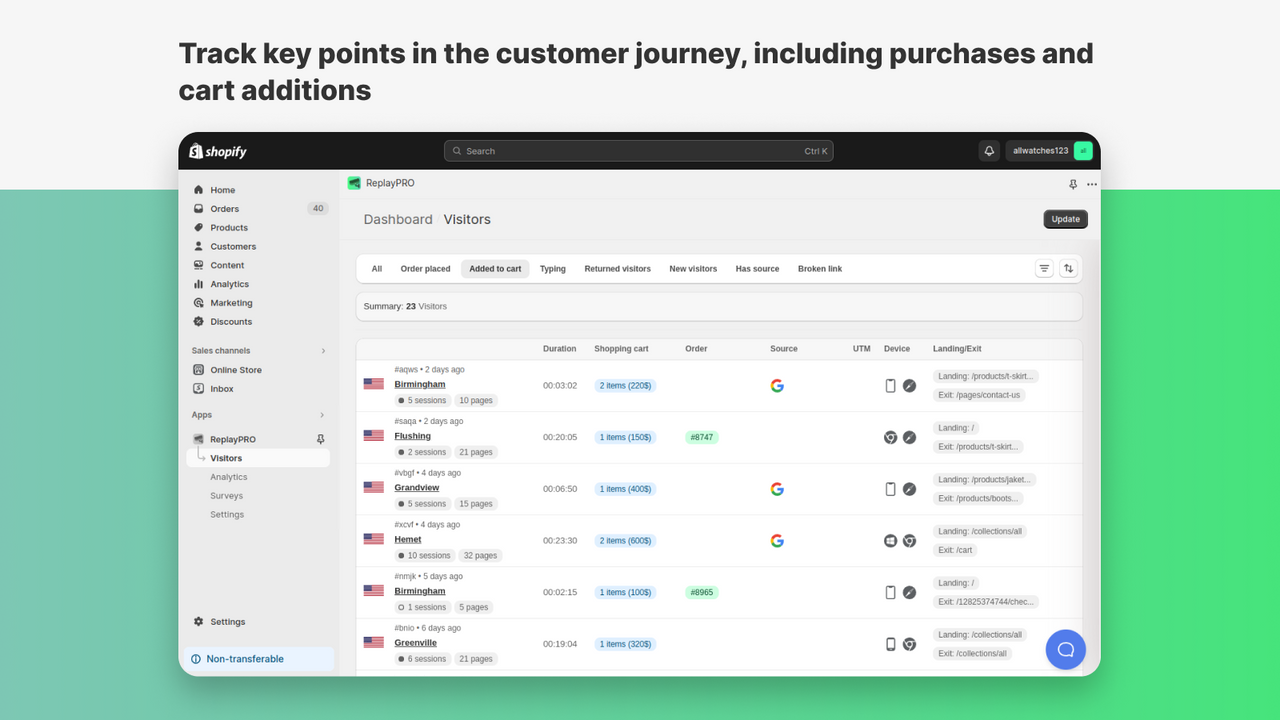Image resolution: width=1280 pixels, height=720 pixels.
Task: Select the Google source icon in the #aqws row
Action: [777, 385]
